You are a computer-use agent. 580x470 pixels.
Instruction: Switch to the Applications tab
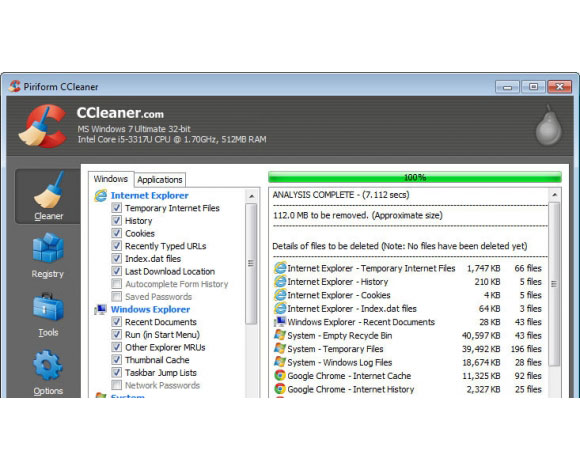tap(160, 180)
